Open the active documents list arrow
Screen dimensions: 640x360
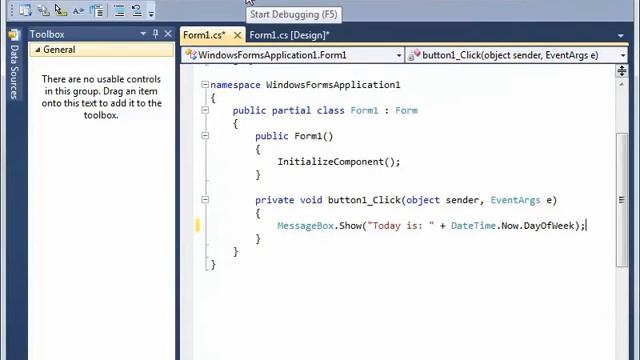click(620, 36)
